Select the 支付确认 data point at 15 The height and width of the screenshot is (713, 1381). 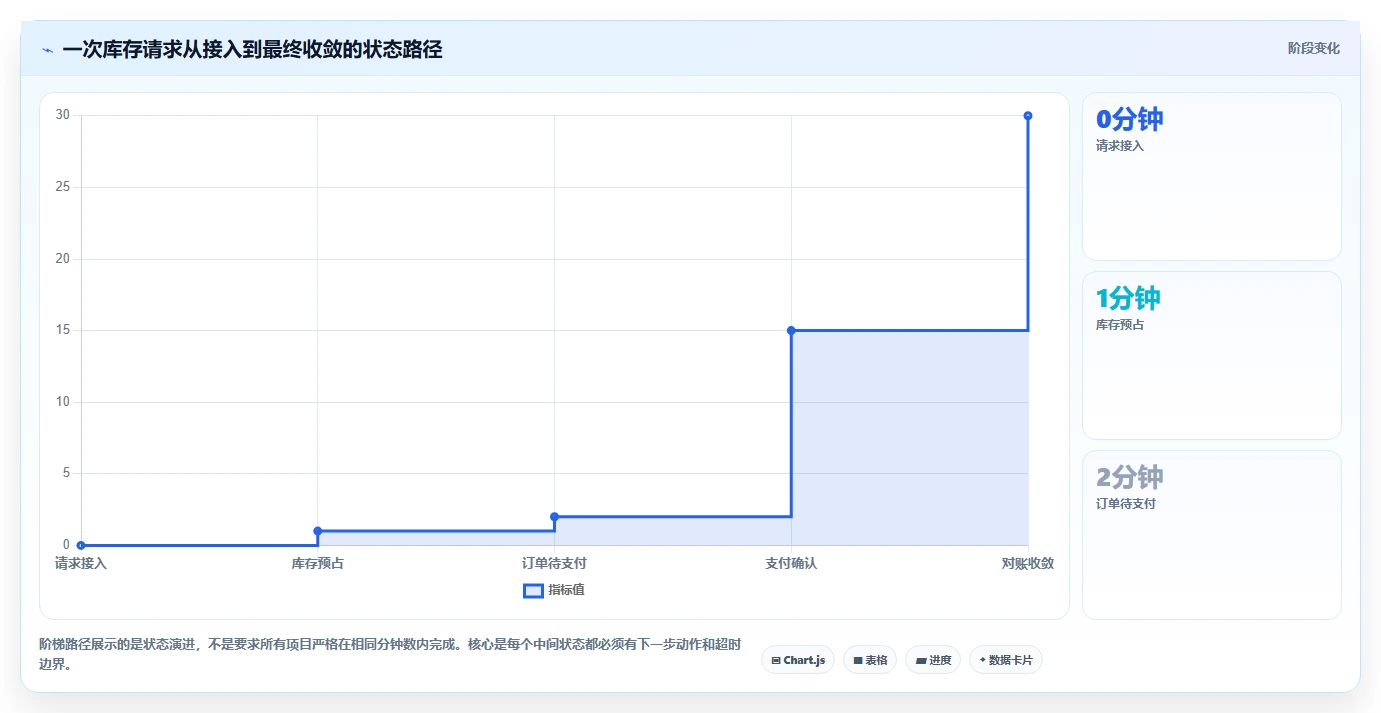point(791,330)
